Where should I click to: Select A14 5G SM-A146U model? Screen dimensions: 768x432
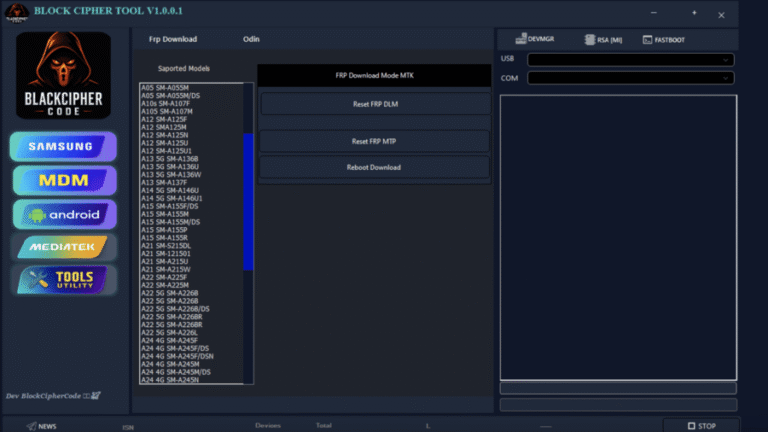170,191
